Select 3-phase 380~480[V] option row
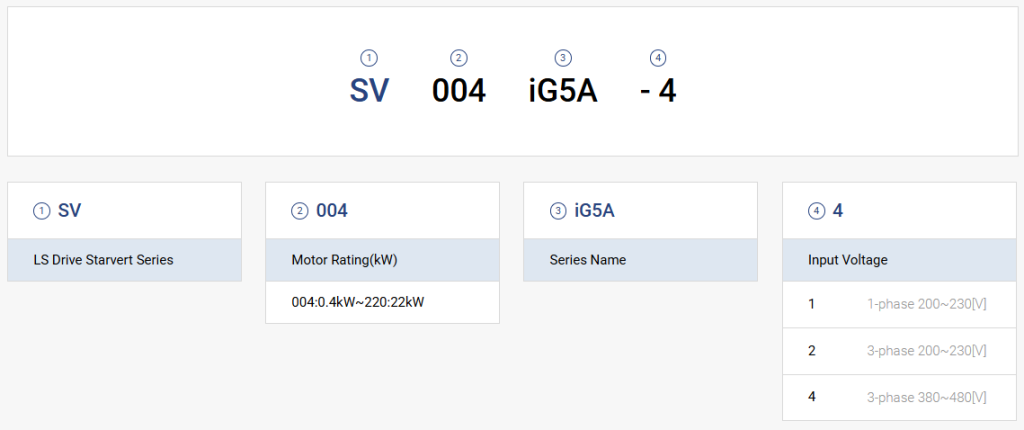The height and width of the screenshot is (430, 1024). click(x=899, y=397)
